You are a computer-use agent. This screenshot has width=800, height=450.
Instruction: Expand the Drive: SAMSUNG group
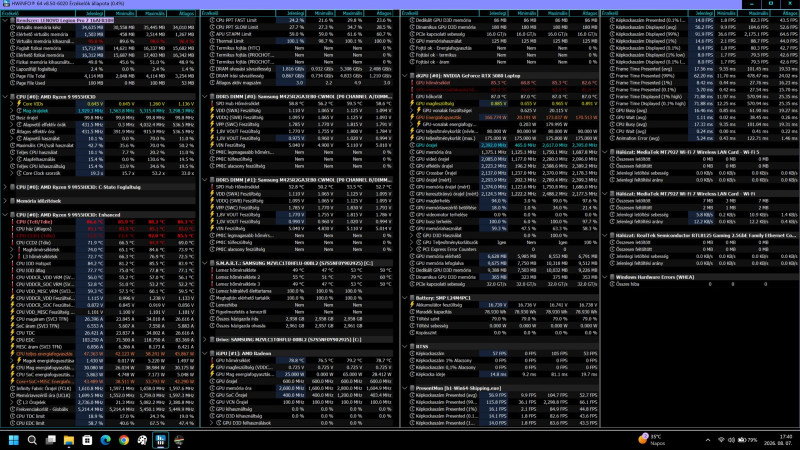pyautogui.click(x=205, y=339)
